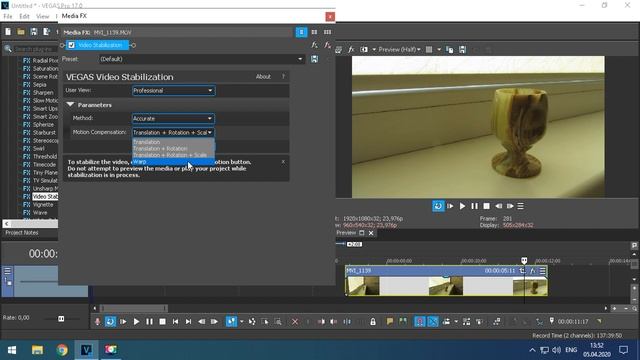Select the normal edit tool in transport toolbar

231,322
